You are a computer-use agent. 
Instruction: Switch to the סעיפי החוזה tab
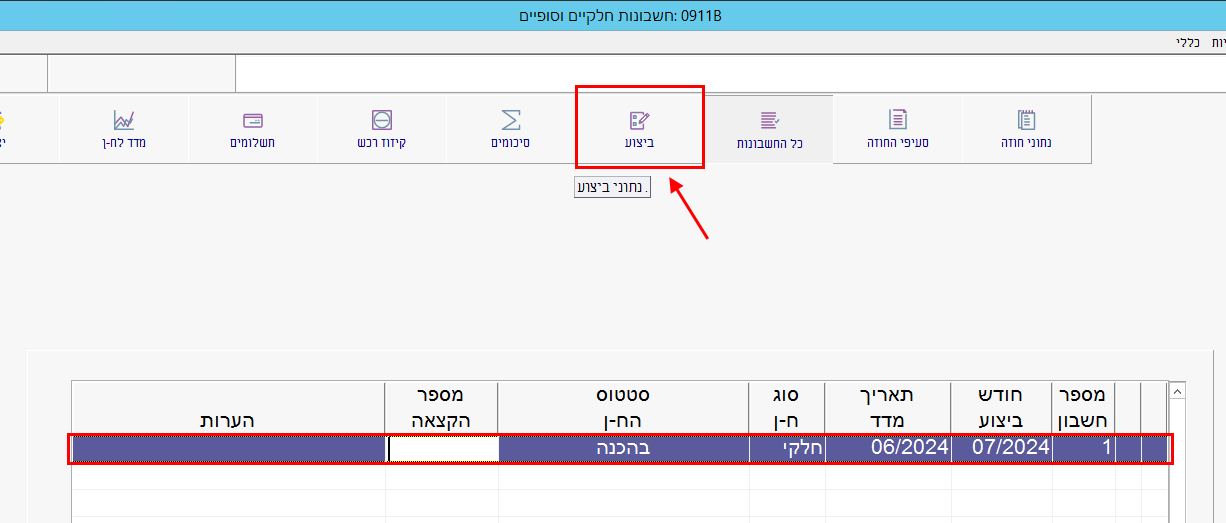[x=897, y=129]
